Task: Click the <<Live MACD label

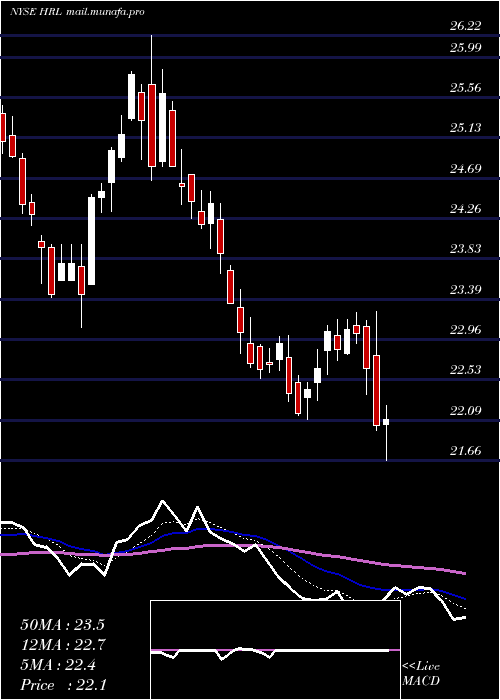Action: pos(421,674)
